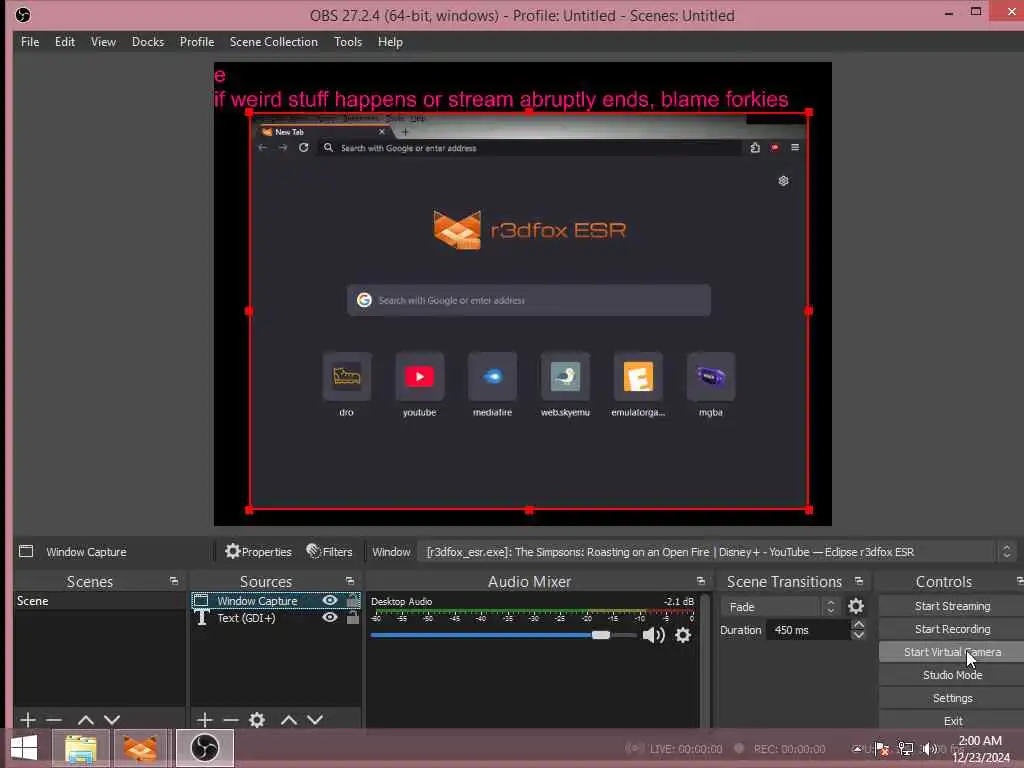Open network tray icon
Viewport: 1024px width, 768px height.
pos(906,749)
